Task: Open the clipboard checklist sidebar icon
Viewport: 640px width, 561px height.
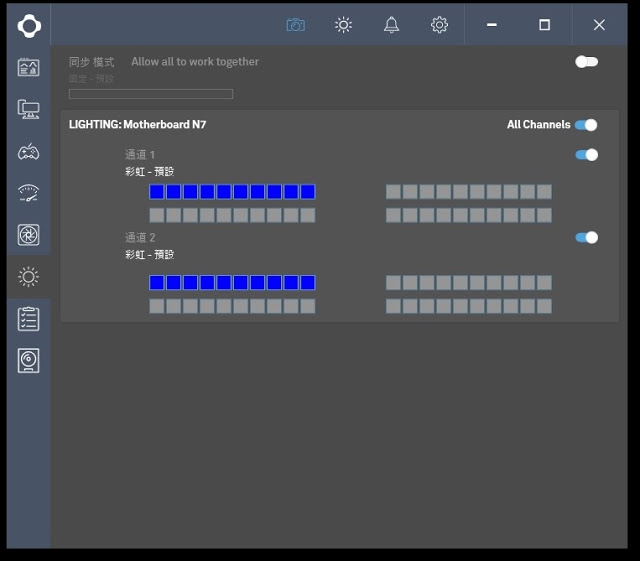Action: pos(29,319)
